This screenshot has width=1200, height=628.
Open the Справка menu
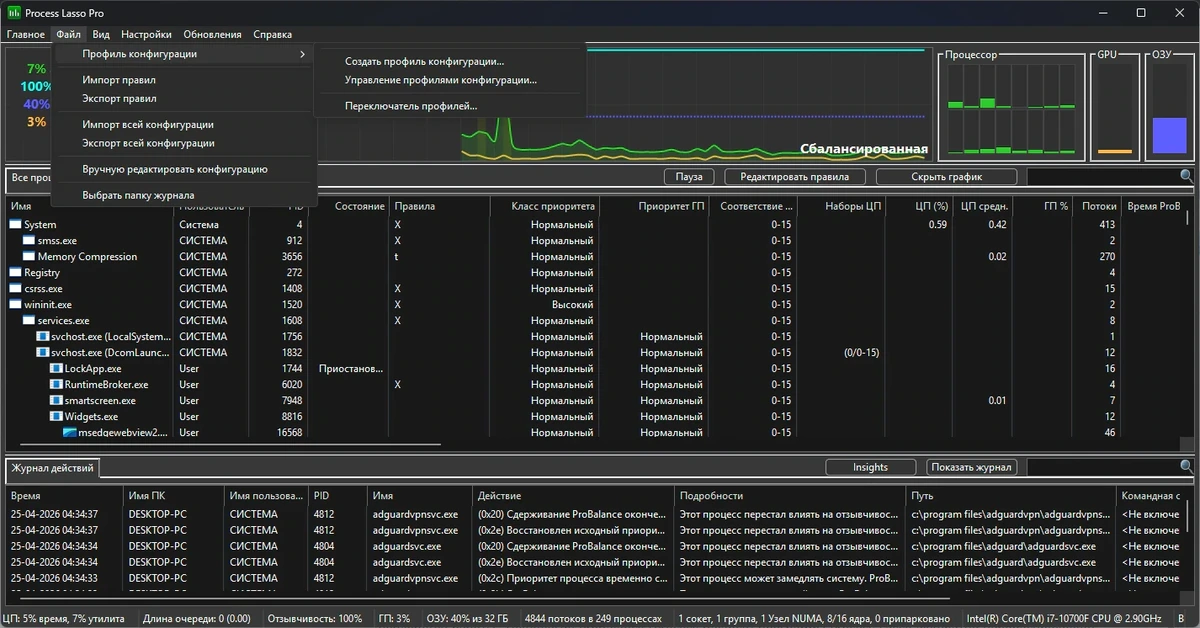[x=273, y=35]
